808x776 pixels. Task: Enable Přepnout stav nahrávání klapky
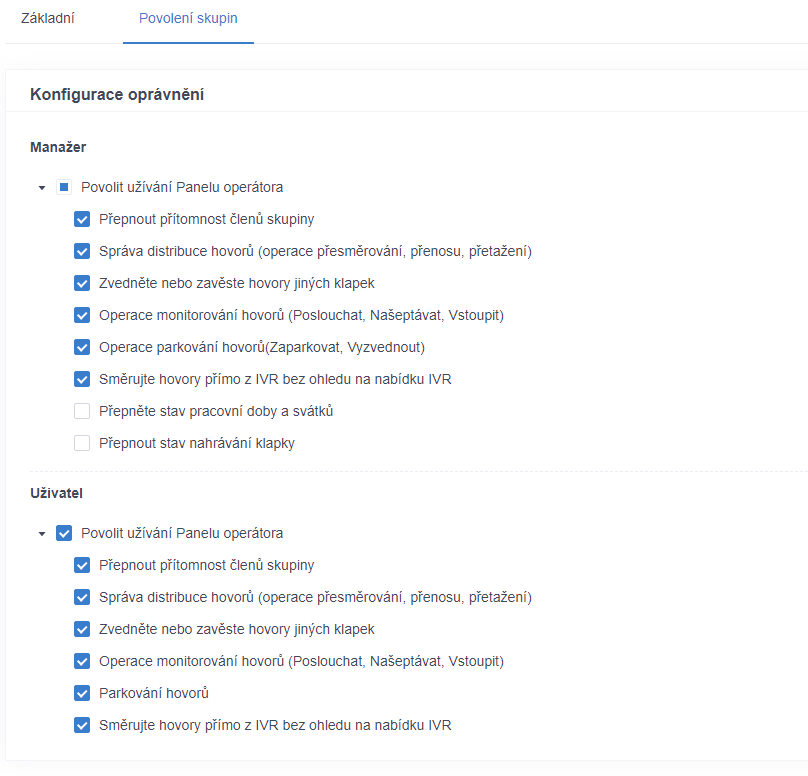click(82, 443)
